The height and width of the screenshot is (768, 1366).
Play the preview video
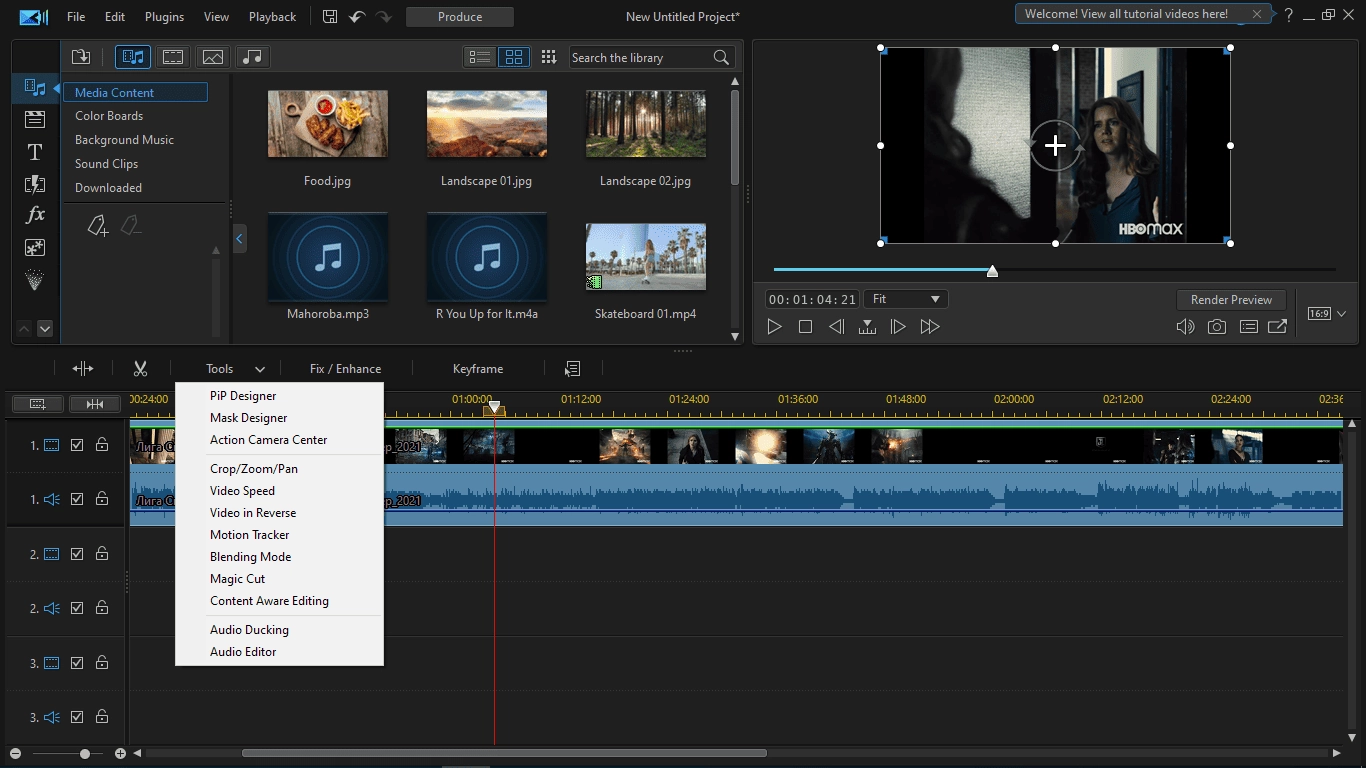(774, 327)
